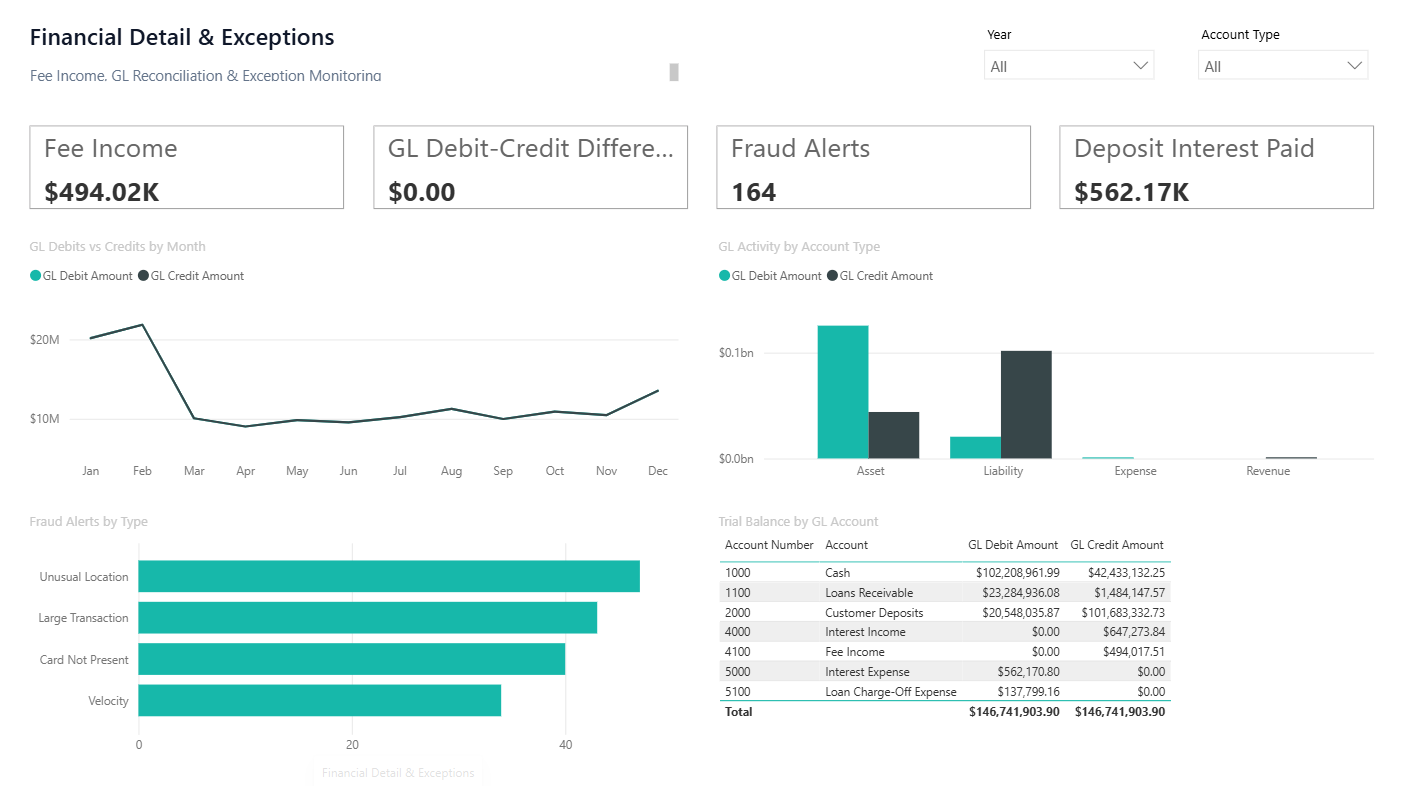Click the GL Debit-Credit Difference card
Viewport: 1405px width, 786px height.
click(530, 167)
